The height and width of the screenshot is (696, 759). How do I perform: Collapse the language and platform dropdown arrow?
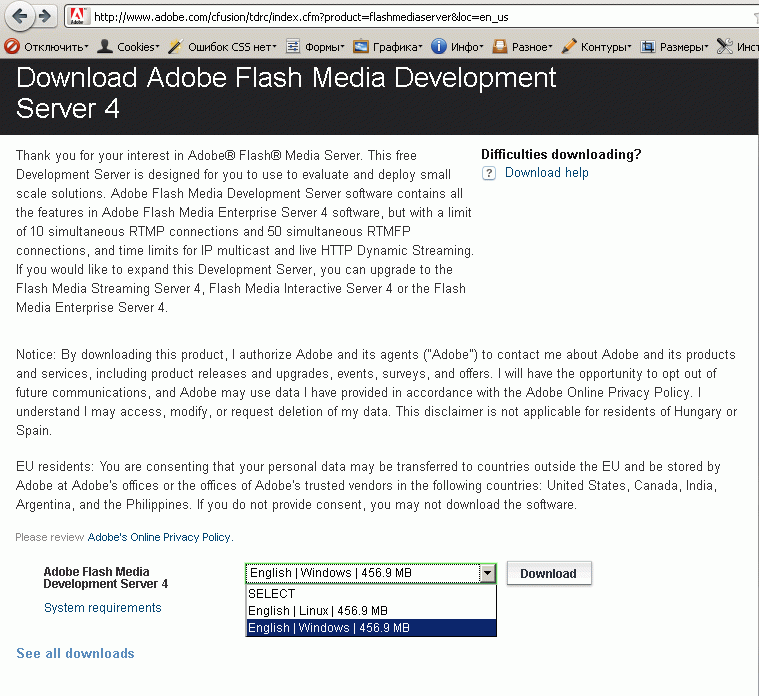pyautogui.click(x=487, y=574)
